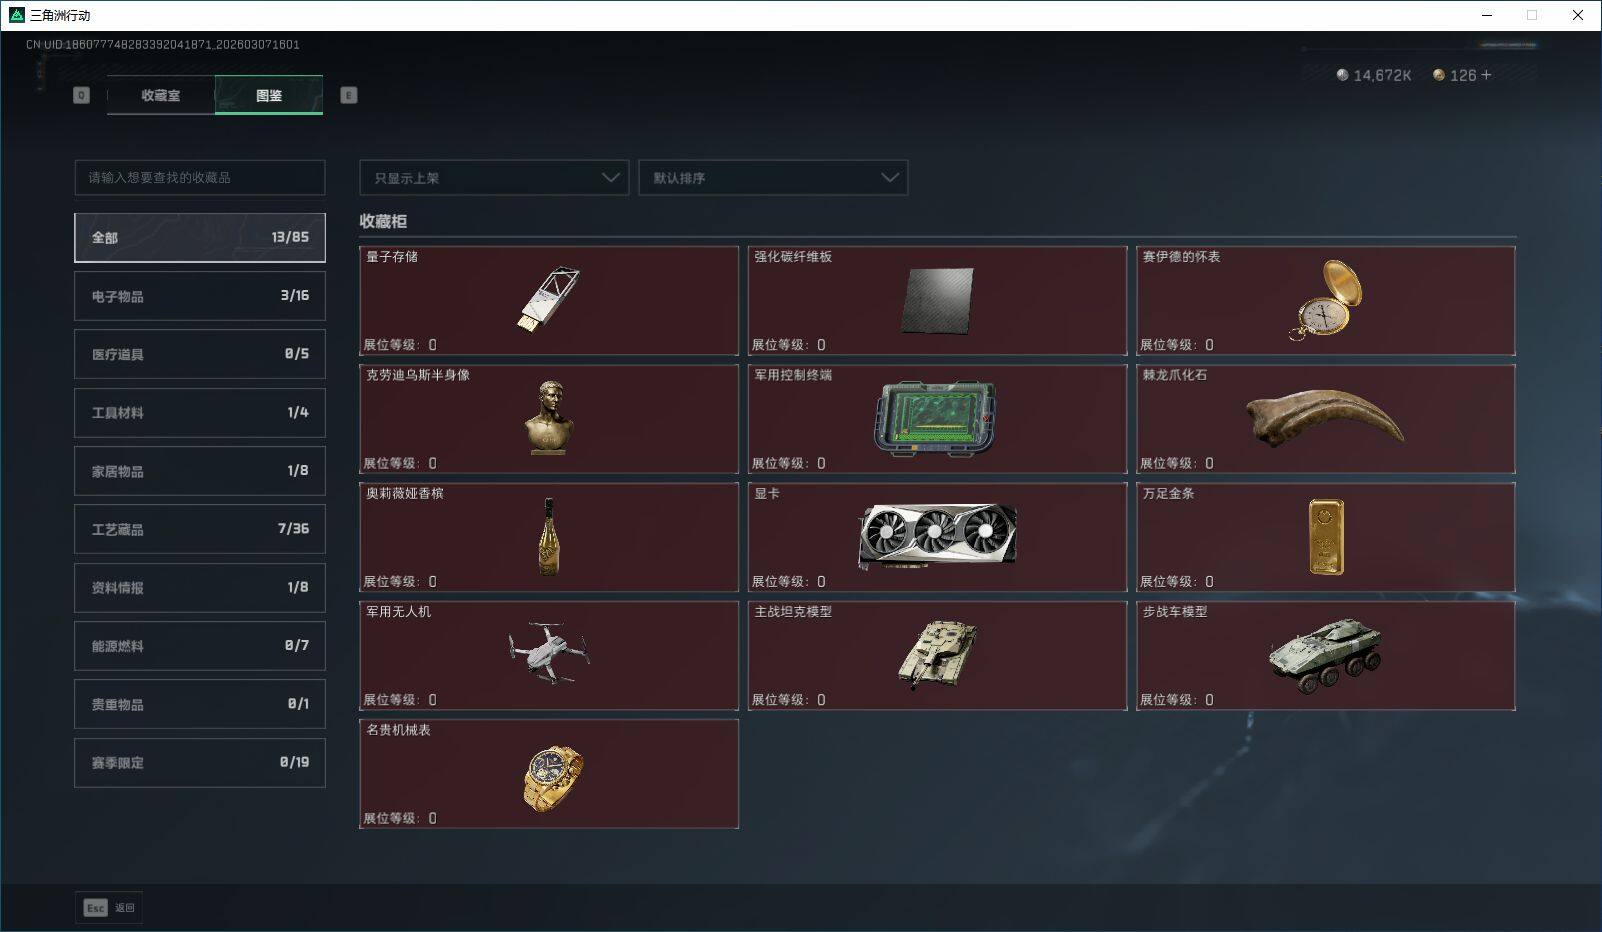The height and width of the screenshot is (932, 1602).
Task: Click the Esc 返回 back button
Action: coord(109,908)
